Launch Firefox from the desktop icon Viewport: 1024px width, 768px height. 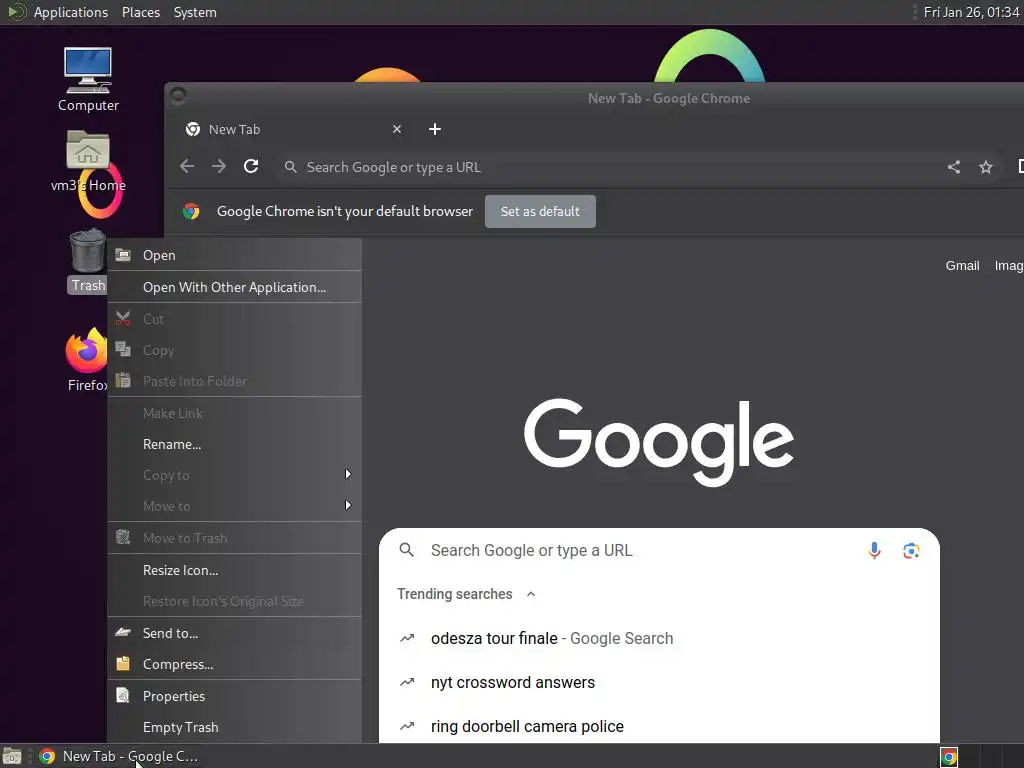point(87,360)
